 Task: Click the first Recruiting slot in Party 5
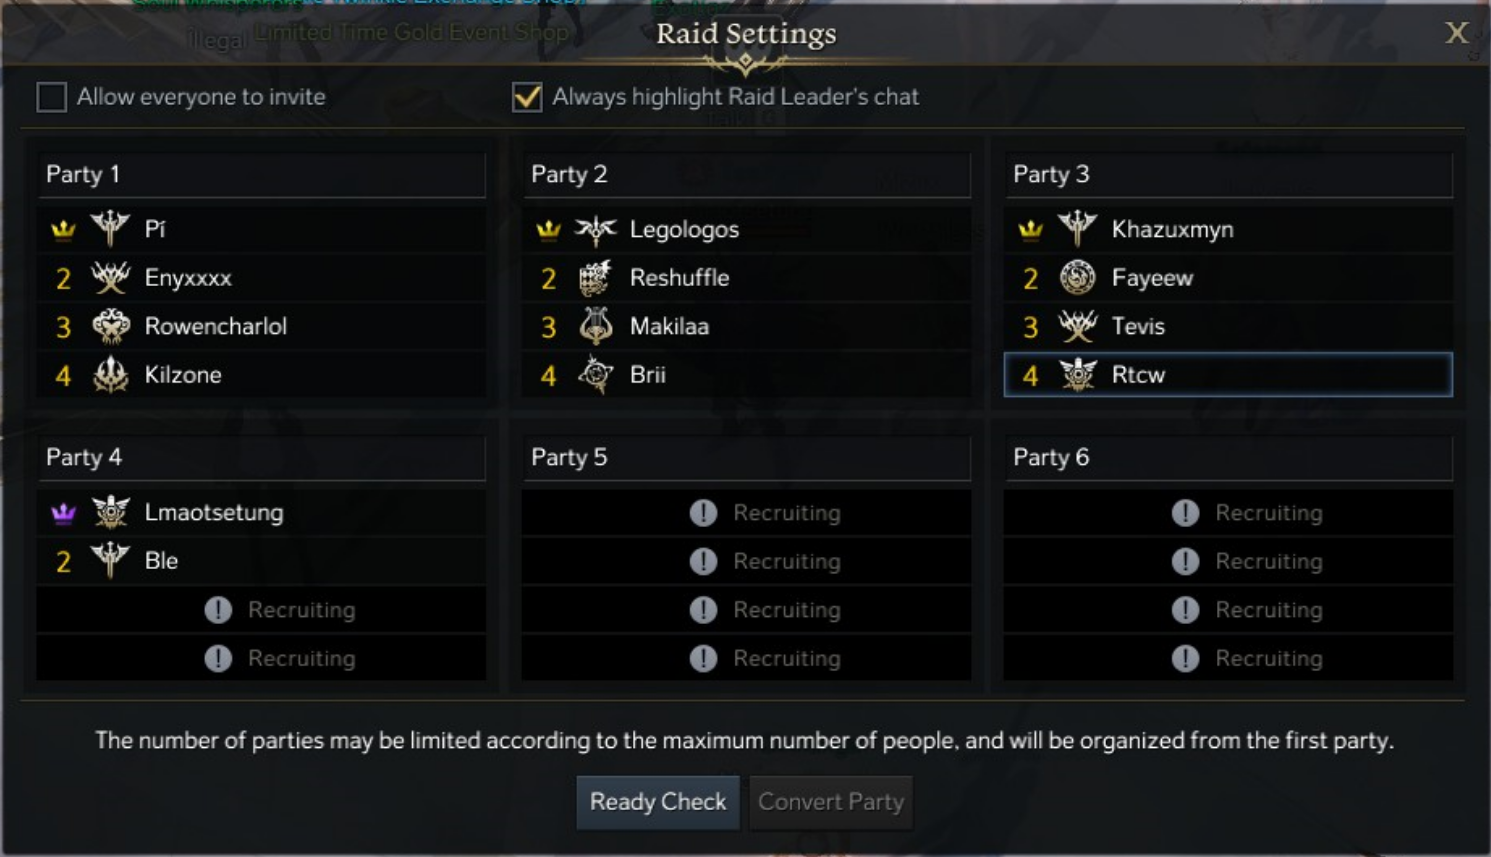click(745, 513)
